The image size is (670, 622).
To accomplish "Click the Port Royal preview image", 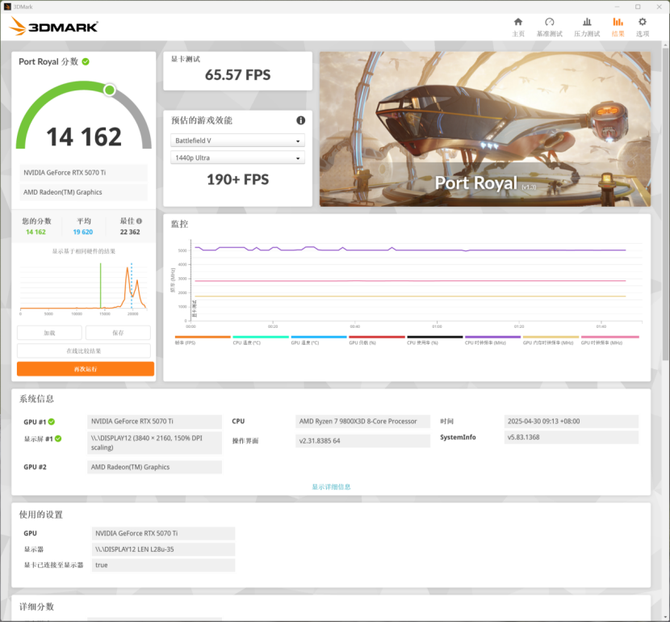I will pyautogui.click(x=485, y=129).
